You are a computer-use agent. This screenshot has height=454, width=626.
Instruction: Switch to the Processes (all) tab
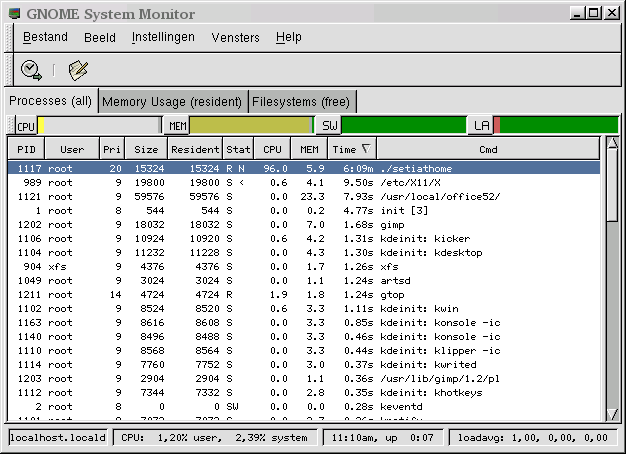[50, 101]
